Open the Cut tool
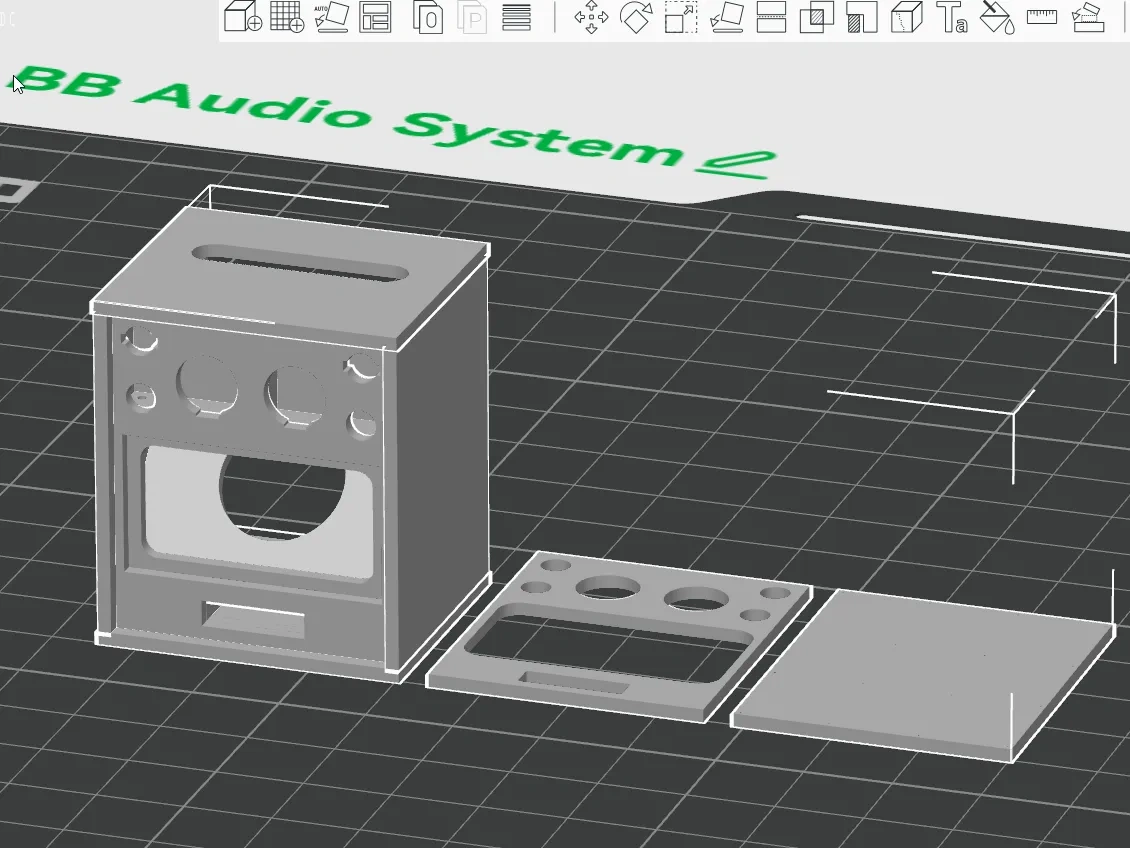Viewport: 1130px width, 848px height. (771, 17)
